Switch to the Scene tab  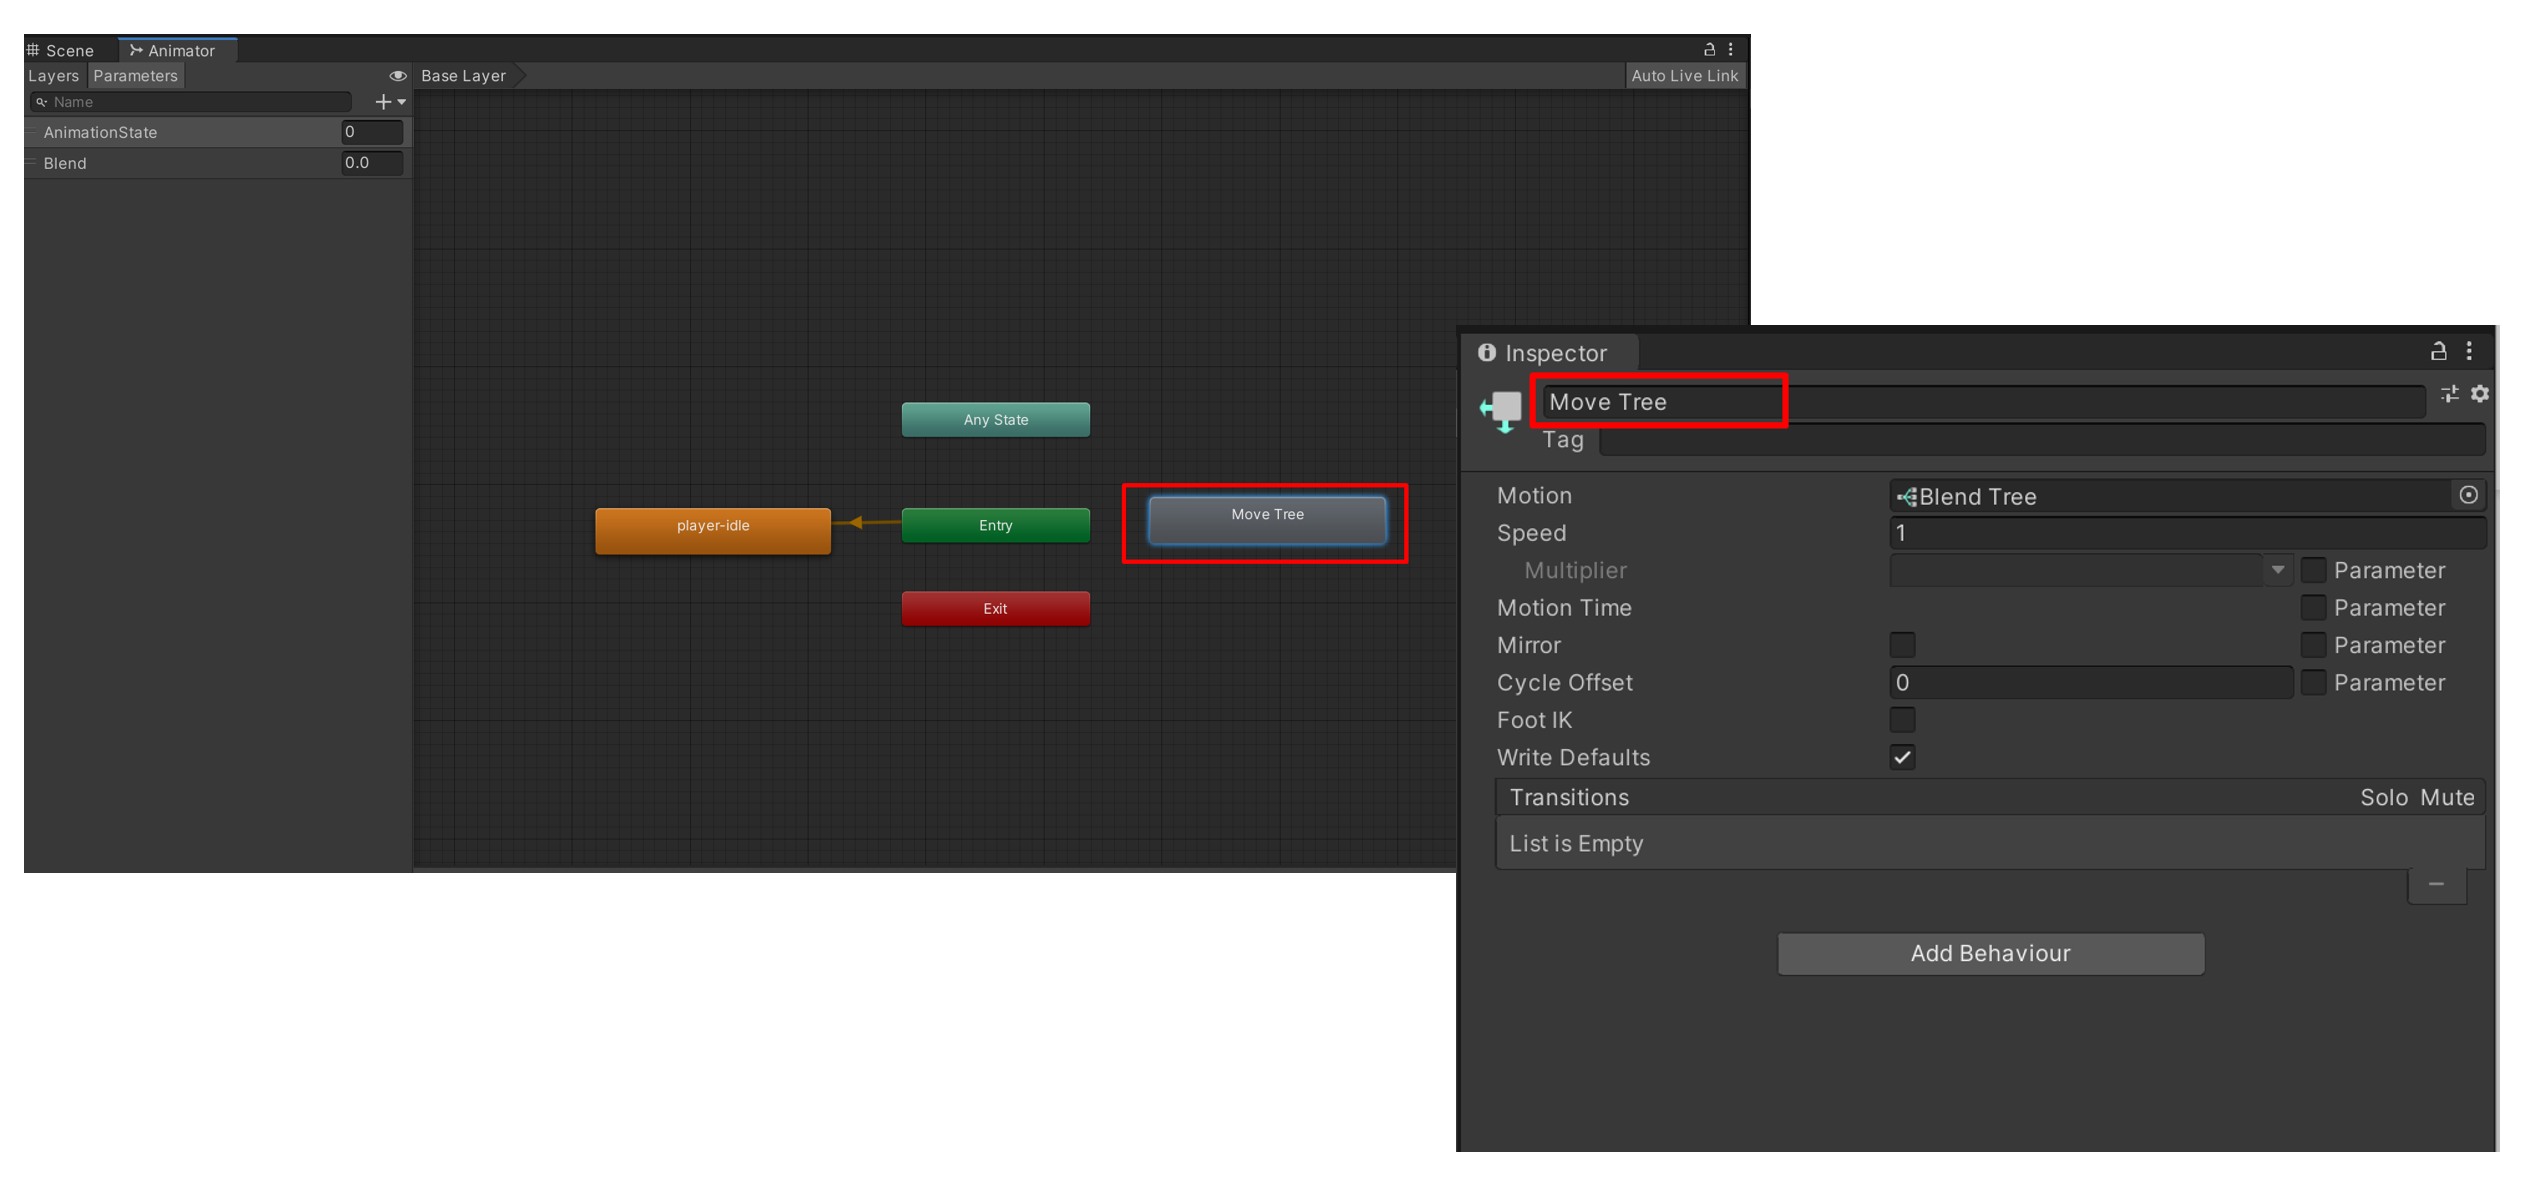pos(61,50)
